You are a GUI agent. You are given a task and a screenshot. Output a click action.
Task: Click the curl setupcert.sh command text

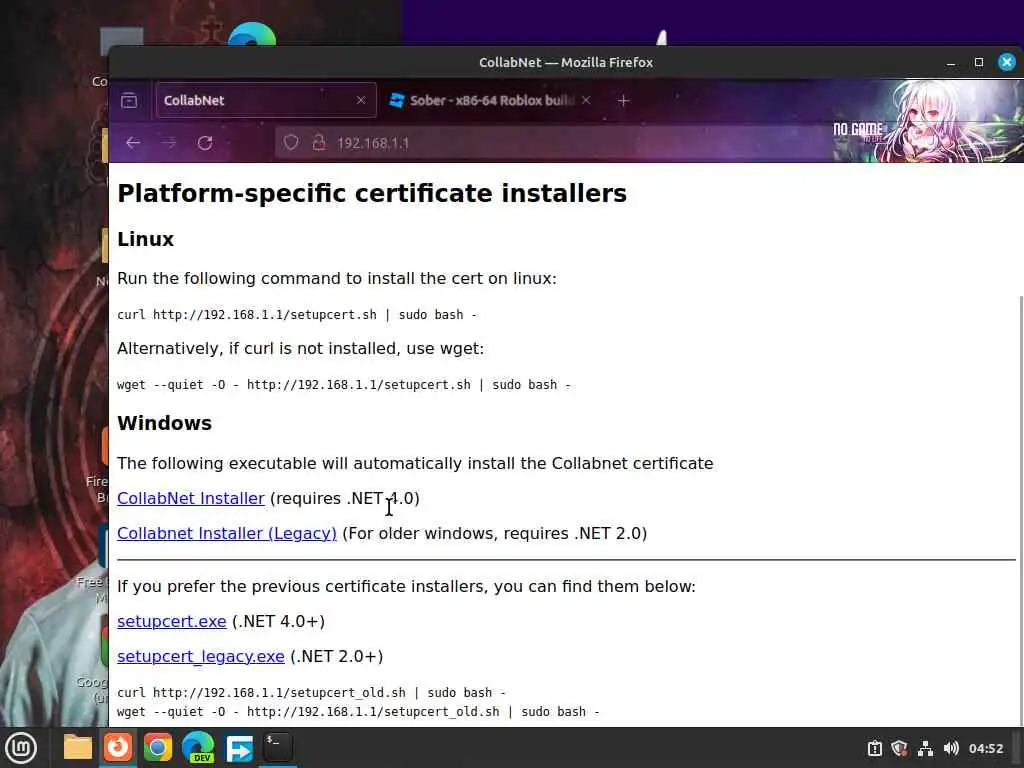click(x=297, y=315)
